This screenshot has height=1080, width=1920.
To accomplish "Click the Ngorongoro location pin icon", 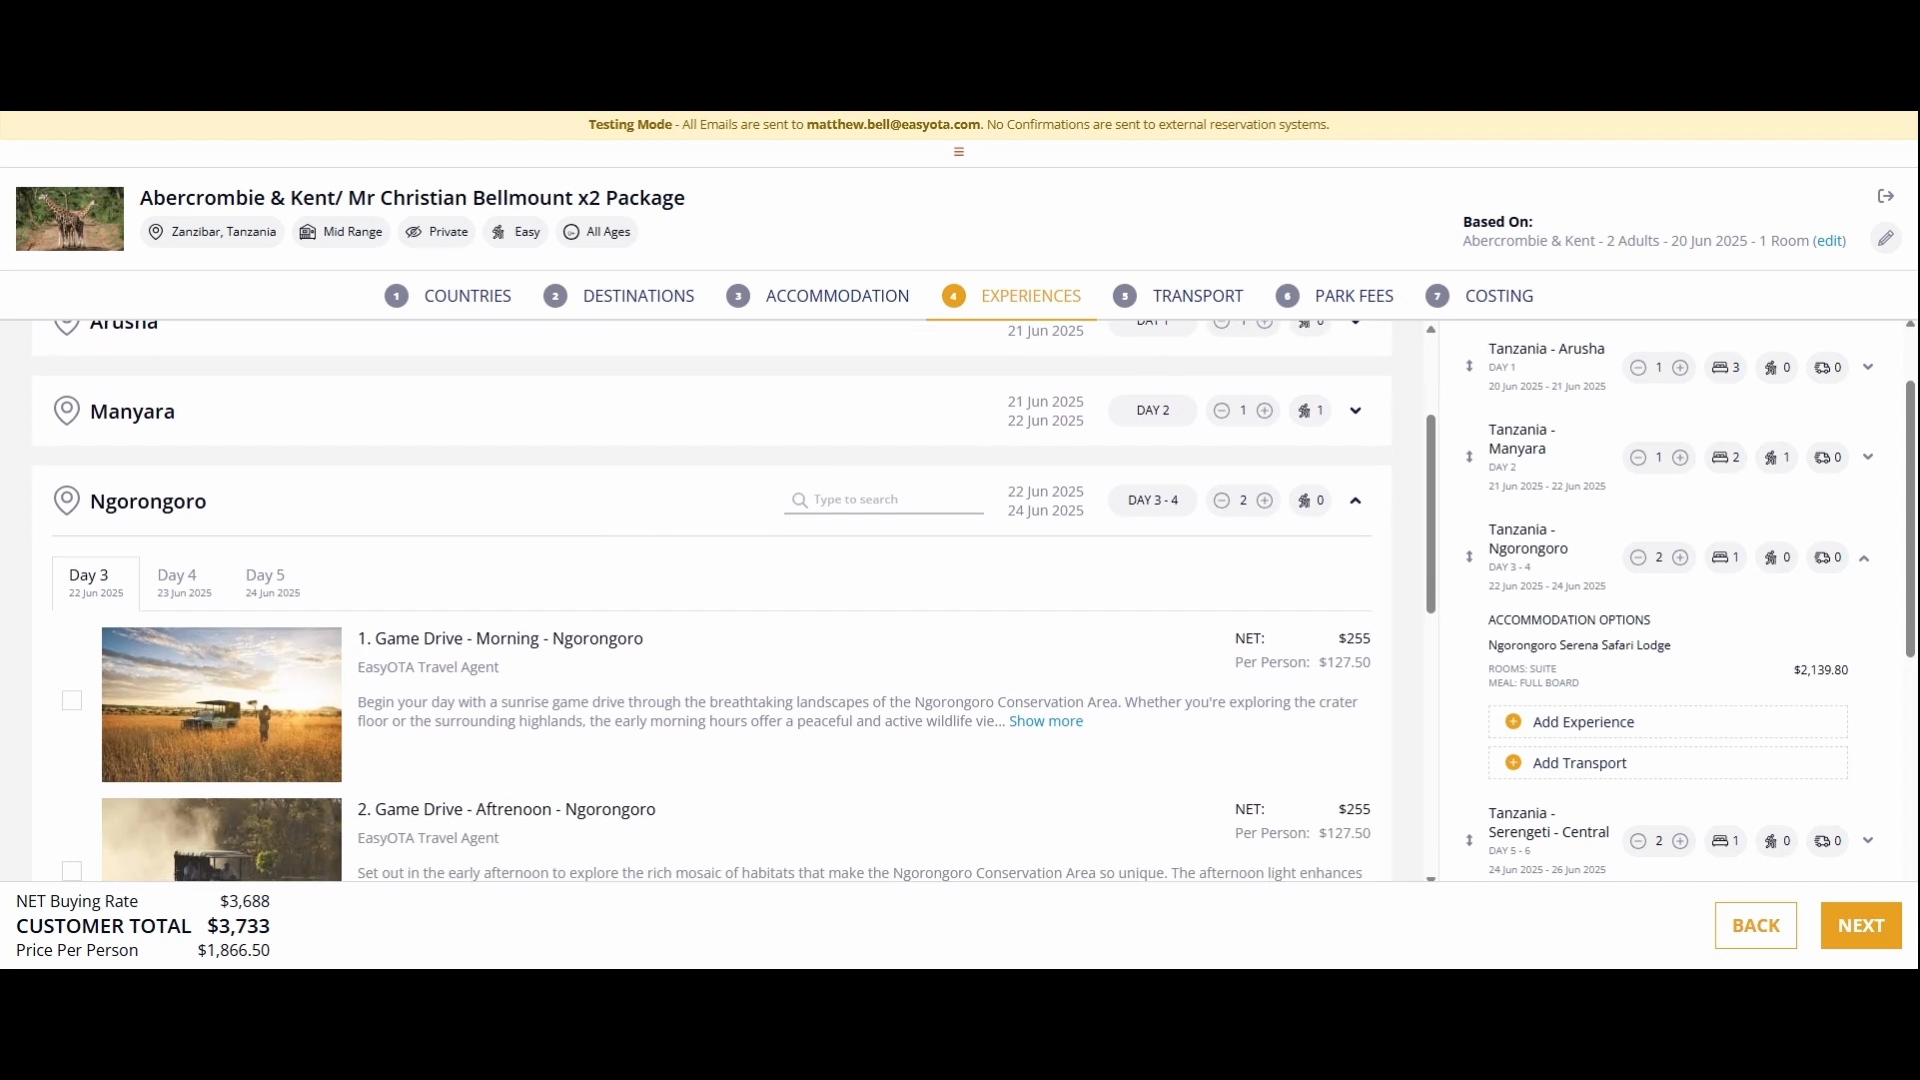I will click(x=66, y=501).
